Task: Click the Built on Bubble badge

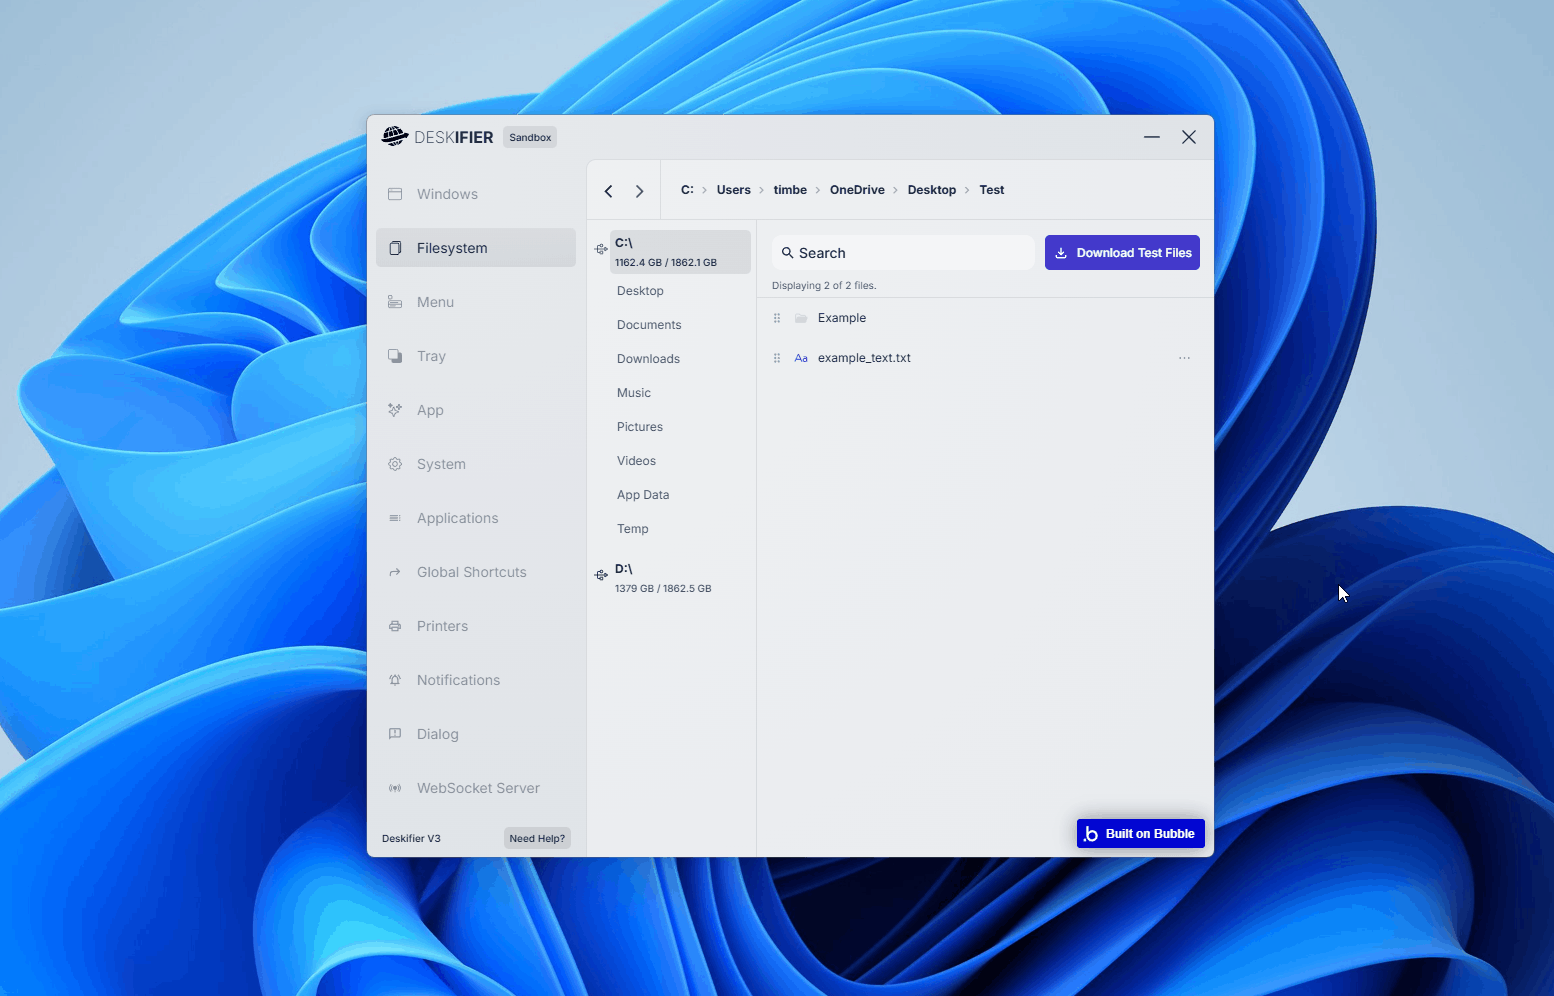Action: point(1140,834)
